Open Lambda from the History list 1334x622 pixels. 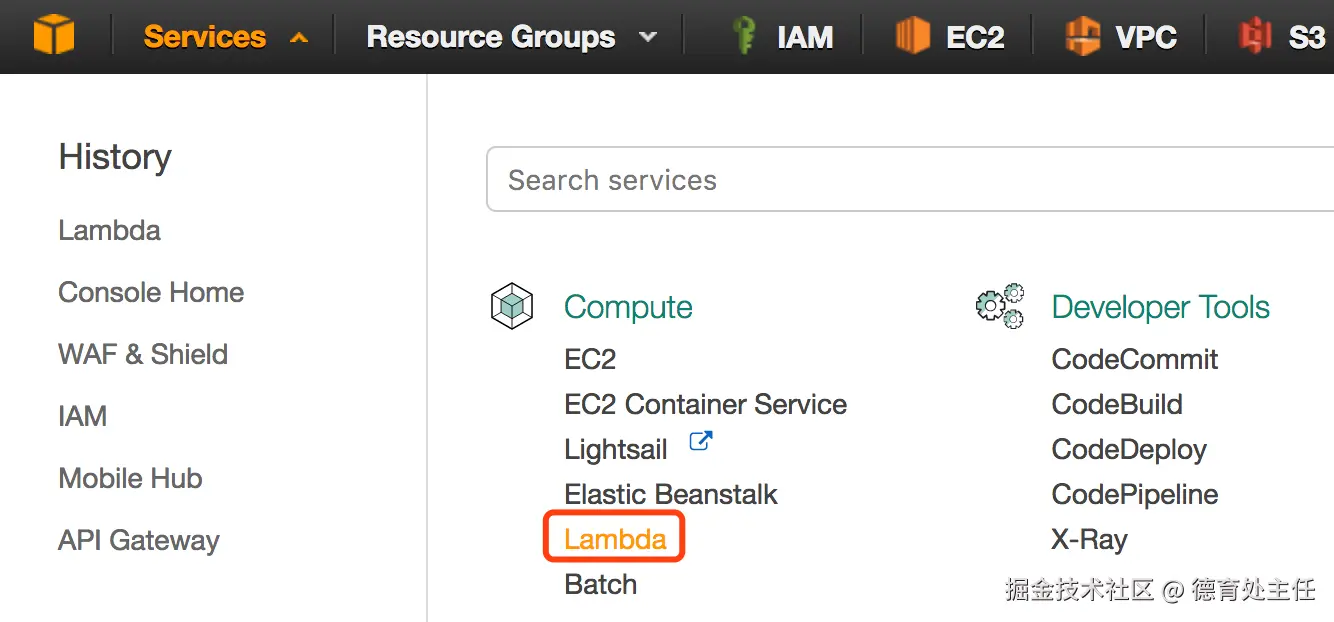[x=109, y=230]
